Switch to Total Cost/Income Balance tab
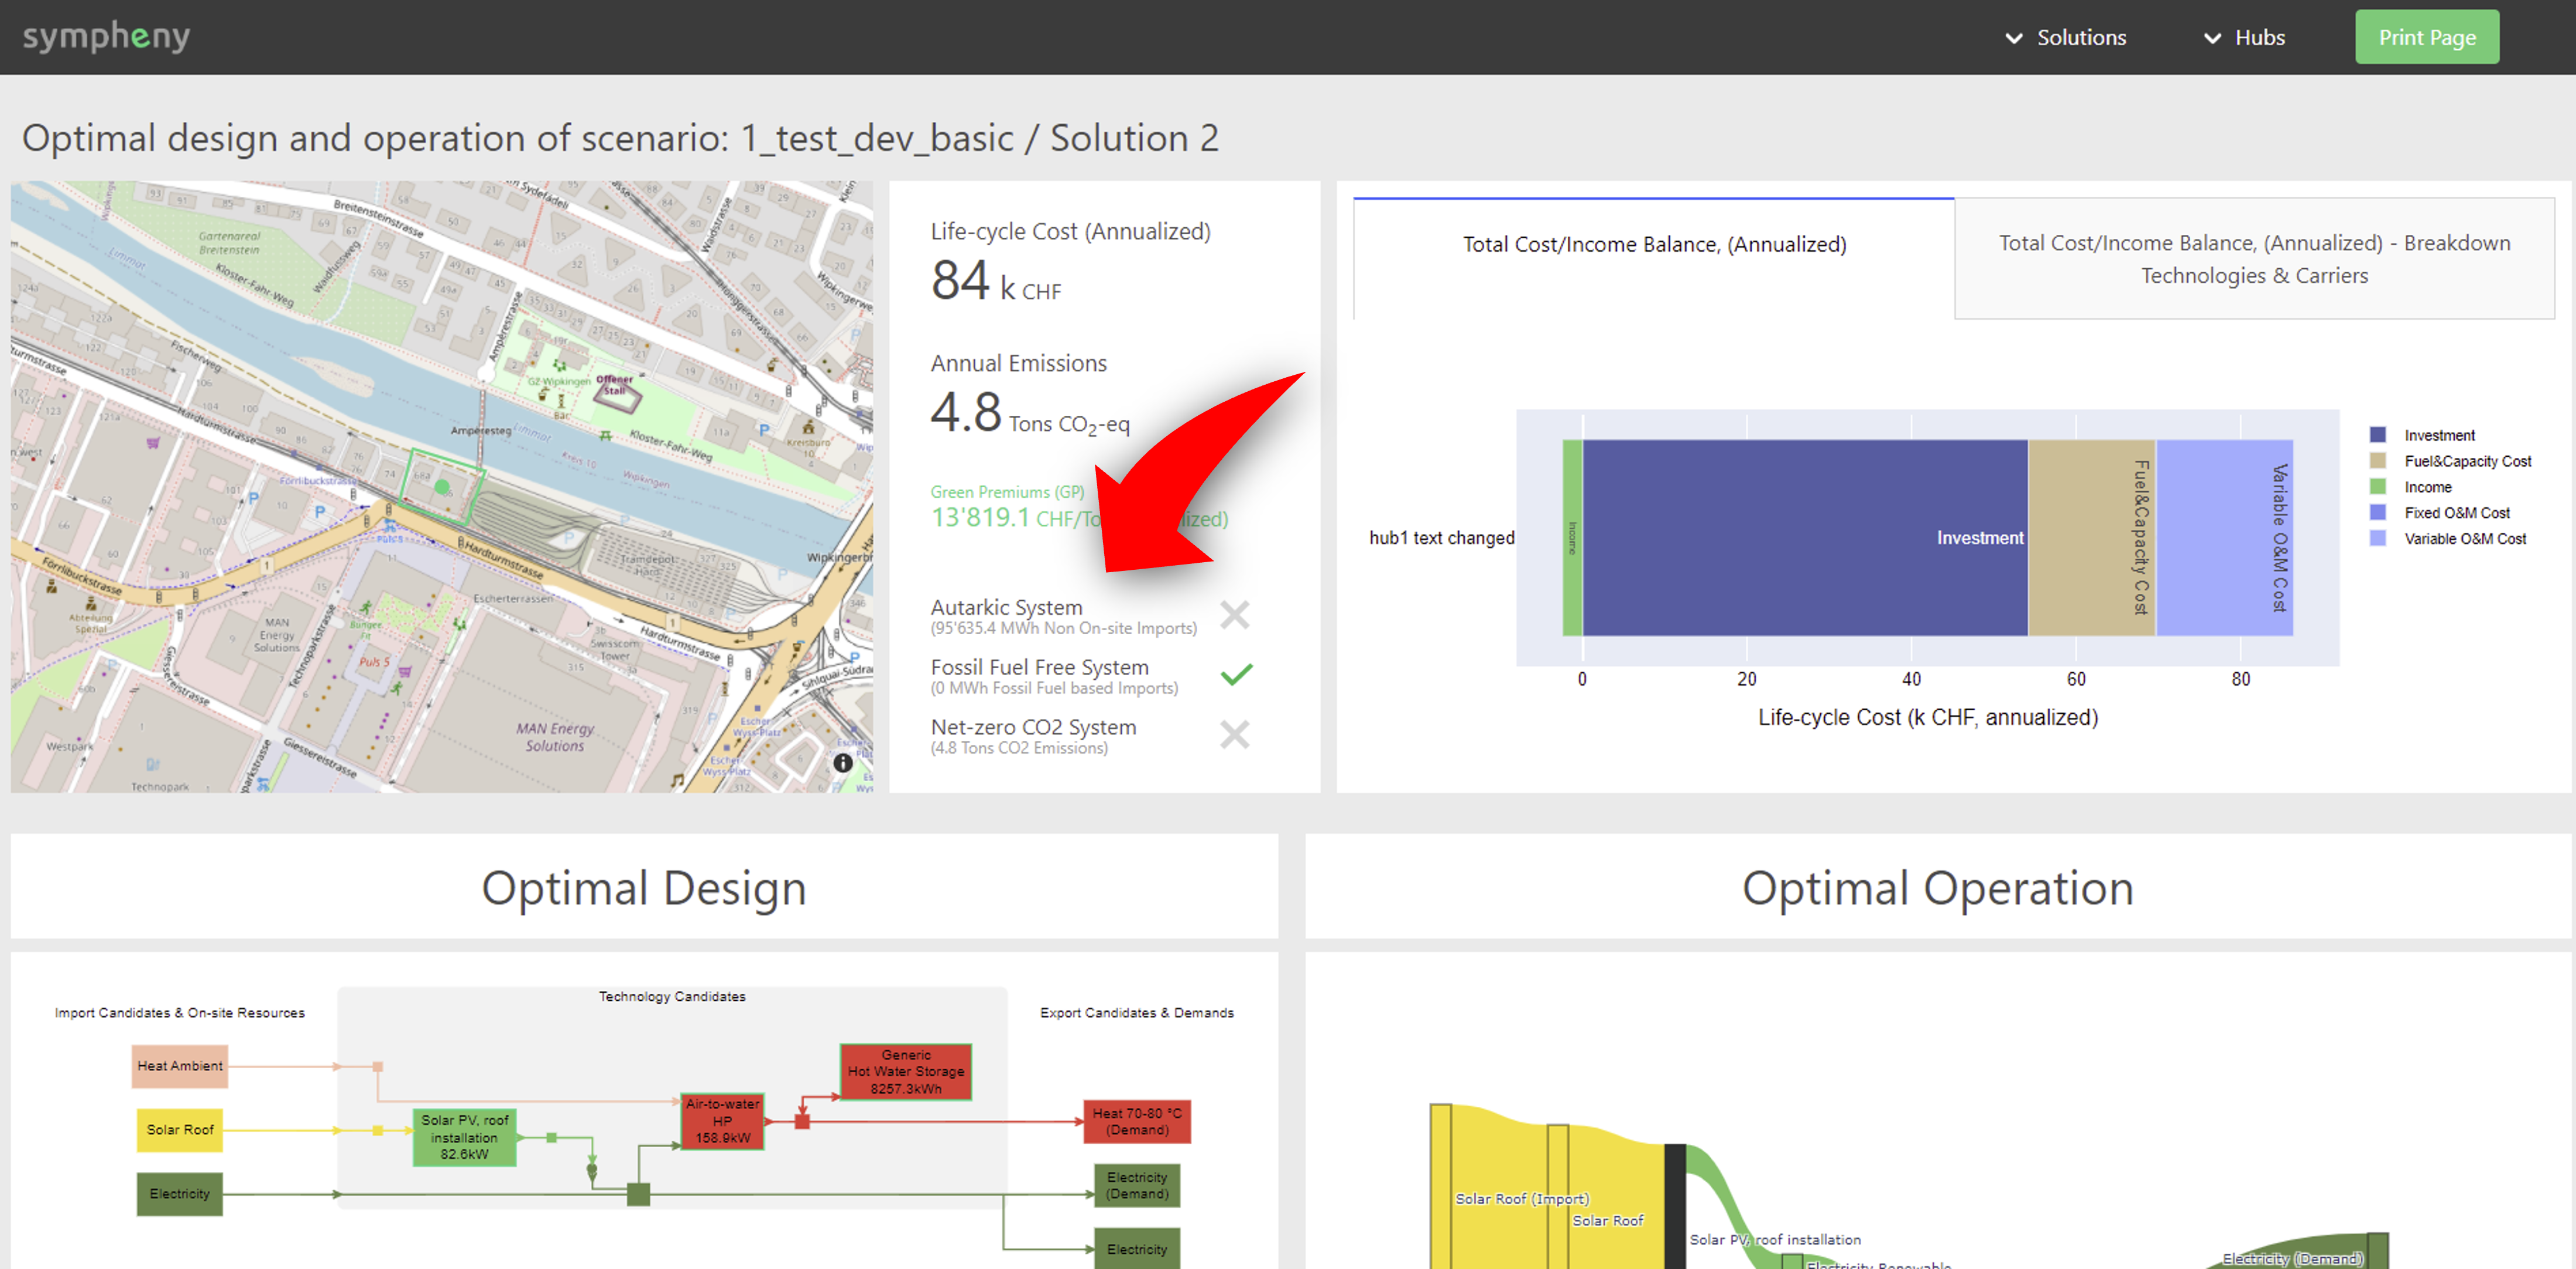This screenshot has width=2576, height=1269. coord(1654,244)
